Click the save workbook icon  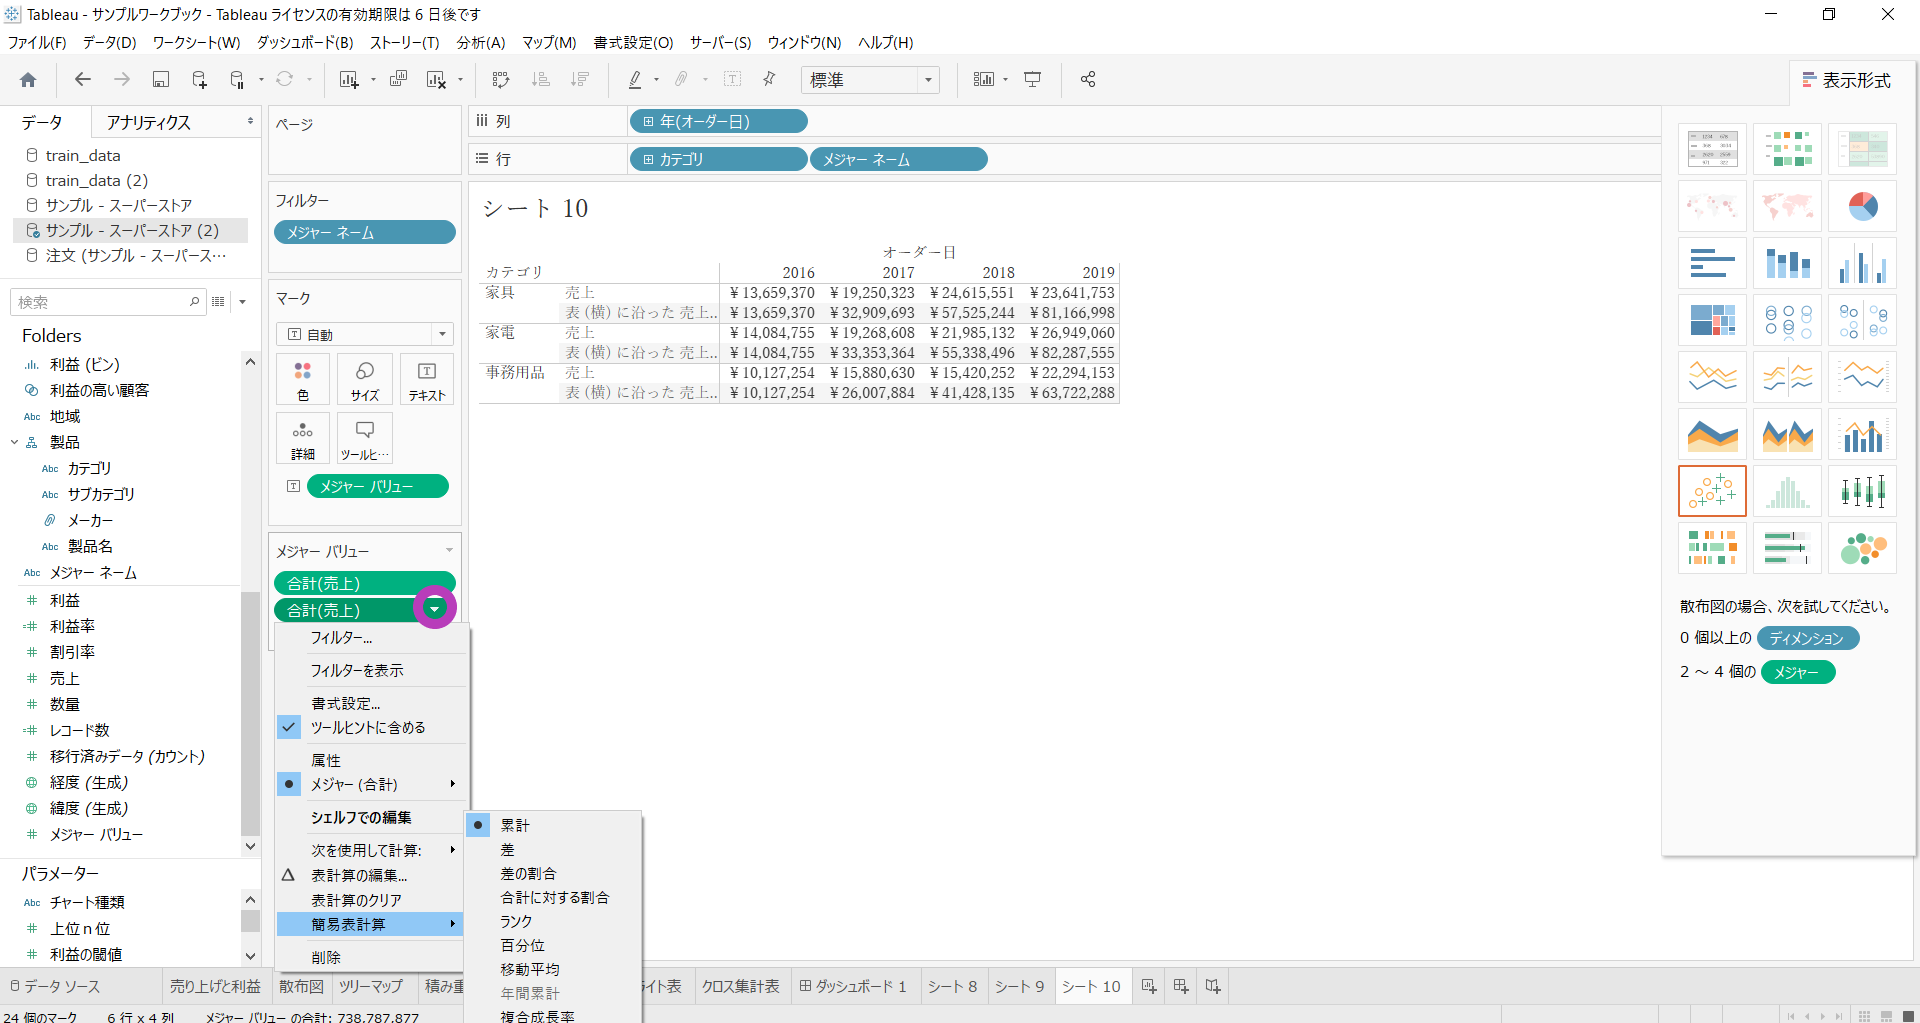click(160, 80)
